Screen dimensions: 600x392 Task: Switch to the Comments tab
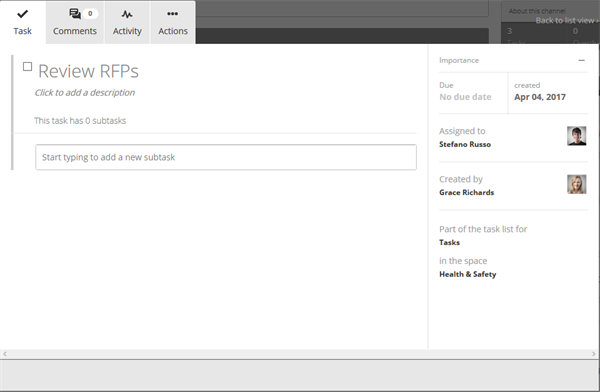[75, 22]
